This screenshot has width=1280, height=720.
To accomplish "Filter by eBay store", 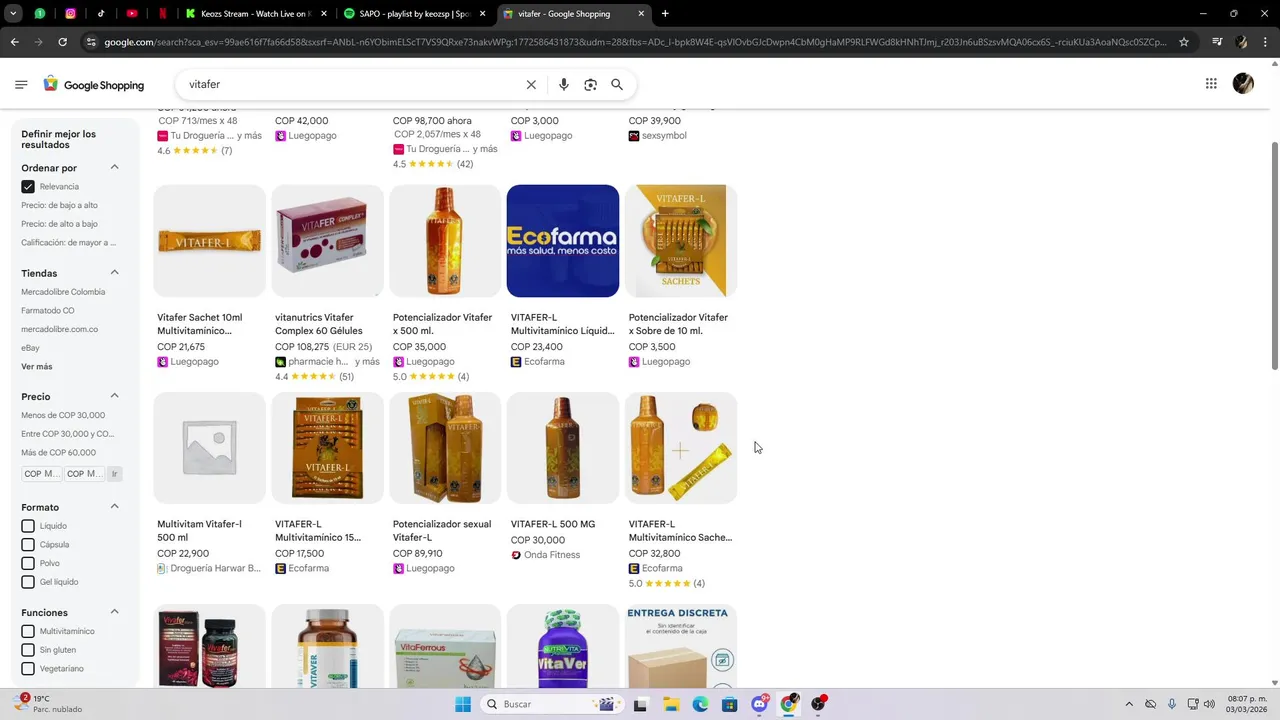I will (x=30, y=348).
